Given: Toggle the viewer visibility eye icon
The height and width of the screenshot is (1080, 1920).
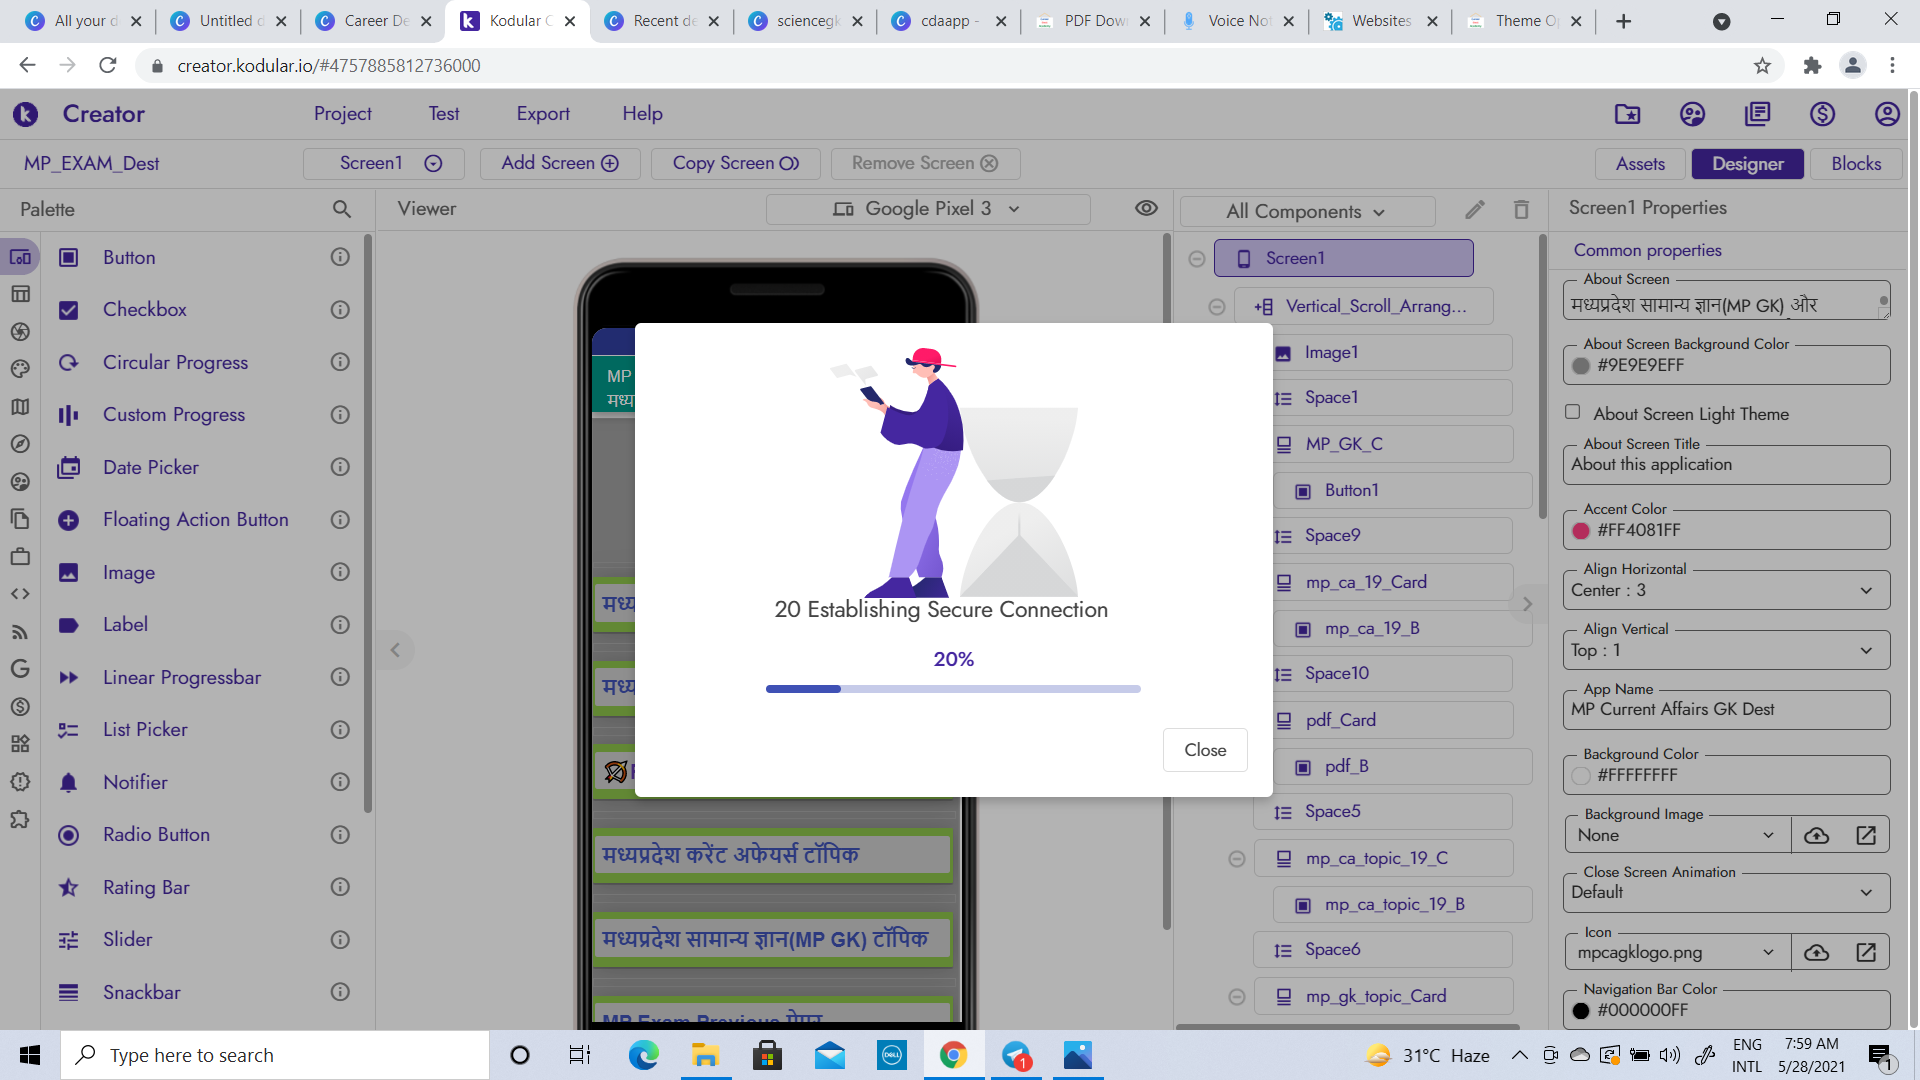Looking at the screenshot, I should pos(1146,208).
